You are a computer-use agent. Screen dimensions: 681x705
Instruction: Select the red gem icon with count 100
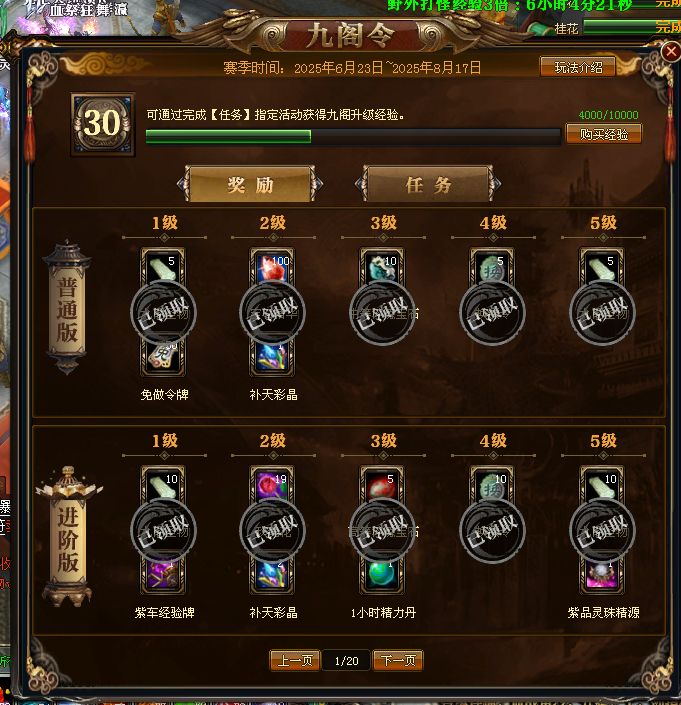click(x=272, y=268)
